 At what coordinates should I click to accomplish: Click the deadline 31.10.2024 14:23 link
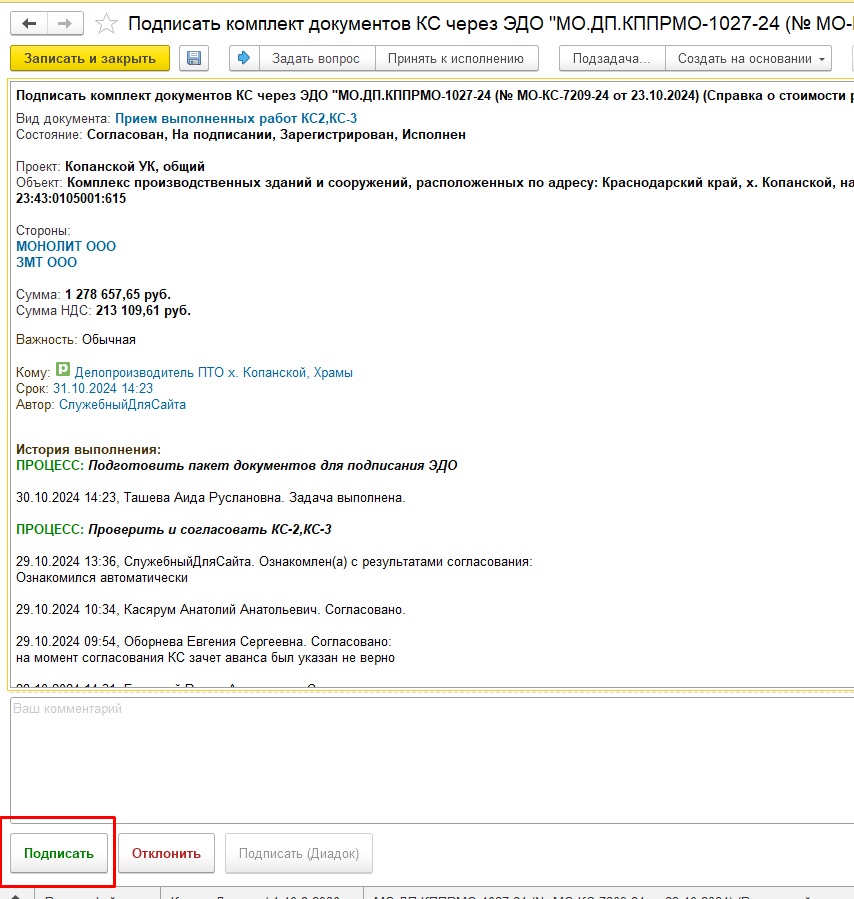coord(103,388)
